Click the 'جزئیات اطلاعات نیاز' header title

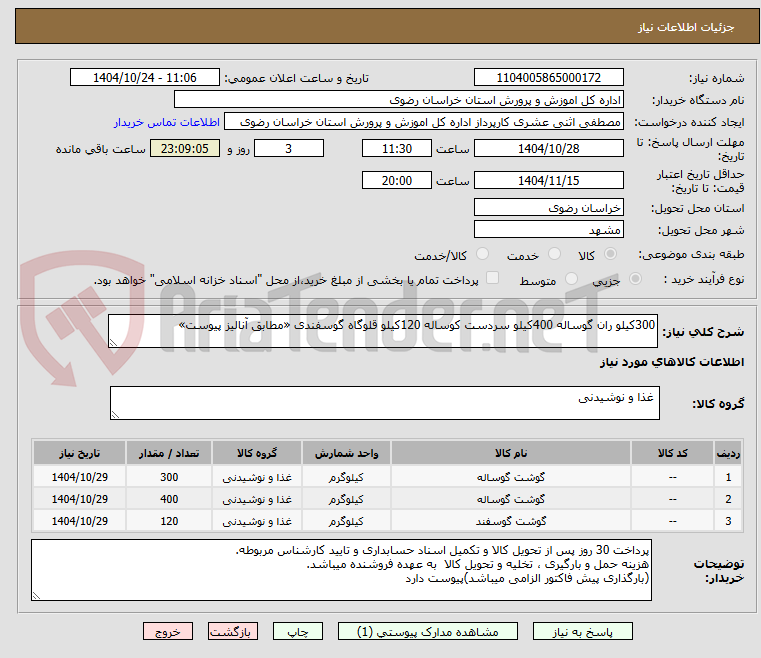point(685,27)
